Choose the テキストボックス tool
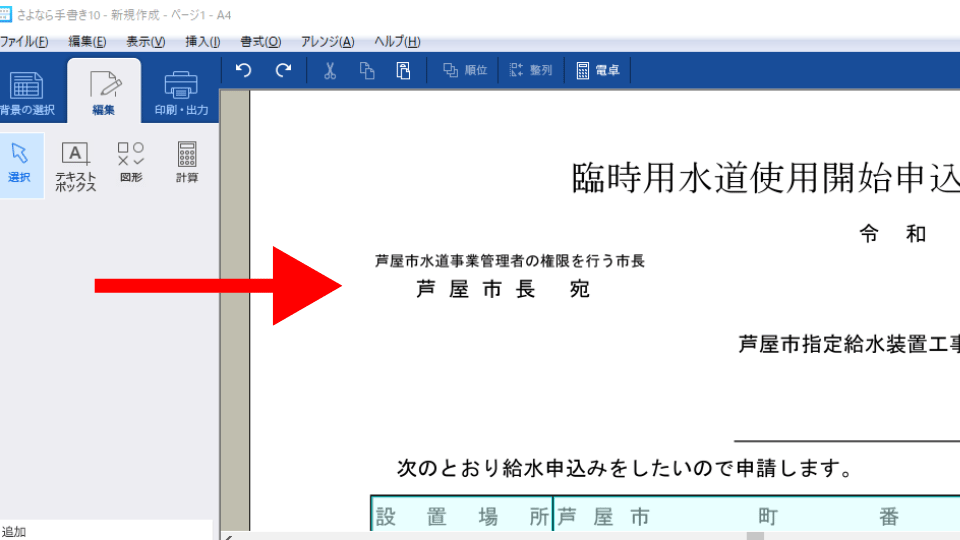The width and height of the screenshot is (960, 540). [x=76, y=166]
